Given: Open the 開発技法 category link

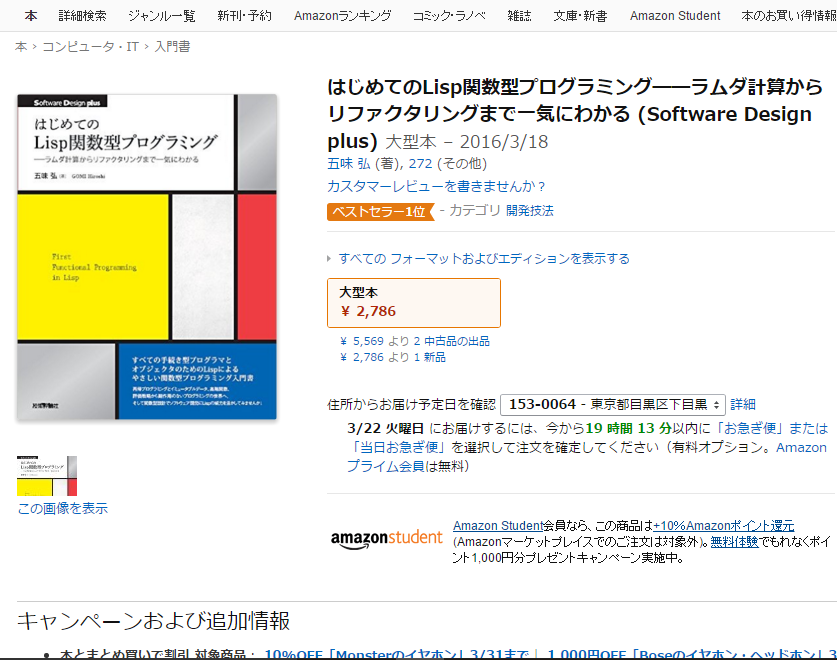Looking at the screenshot, I should click(530, 211).
